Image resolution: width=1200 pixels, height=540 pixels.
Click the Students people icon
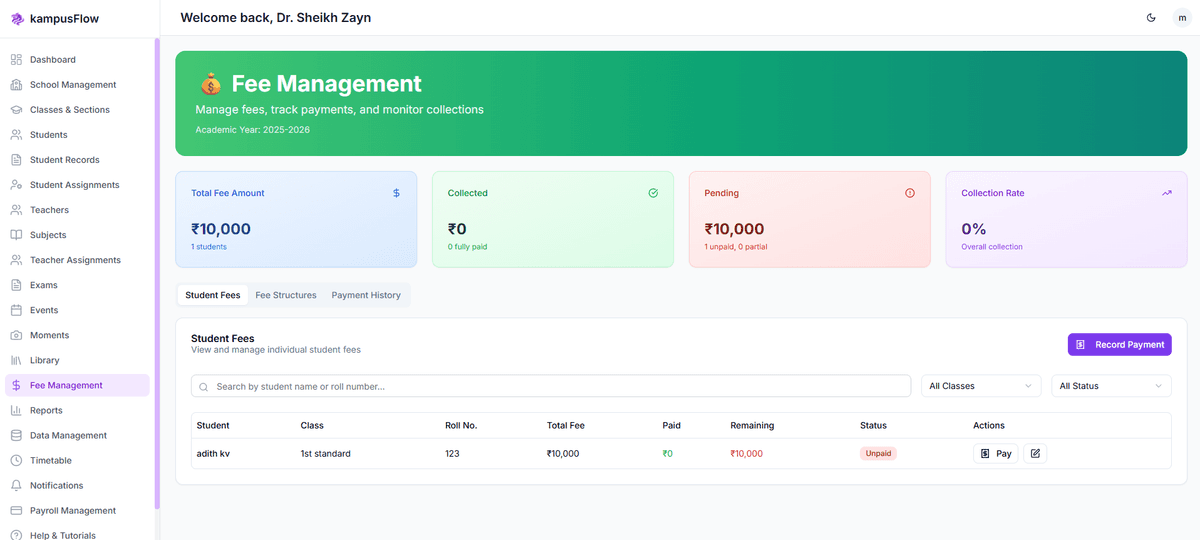point(16,135)
